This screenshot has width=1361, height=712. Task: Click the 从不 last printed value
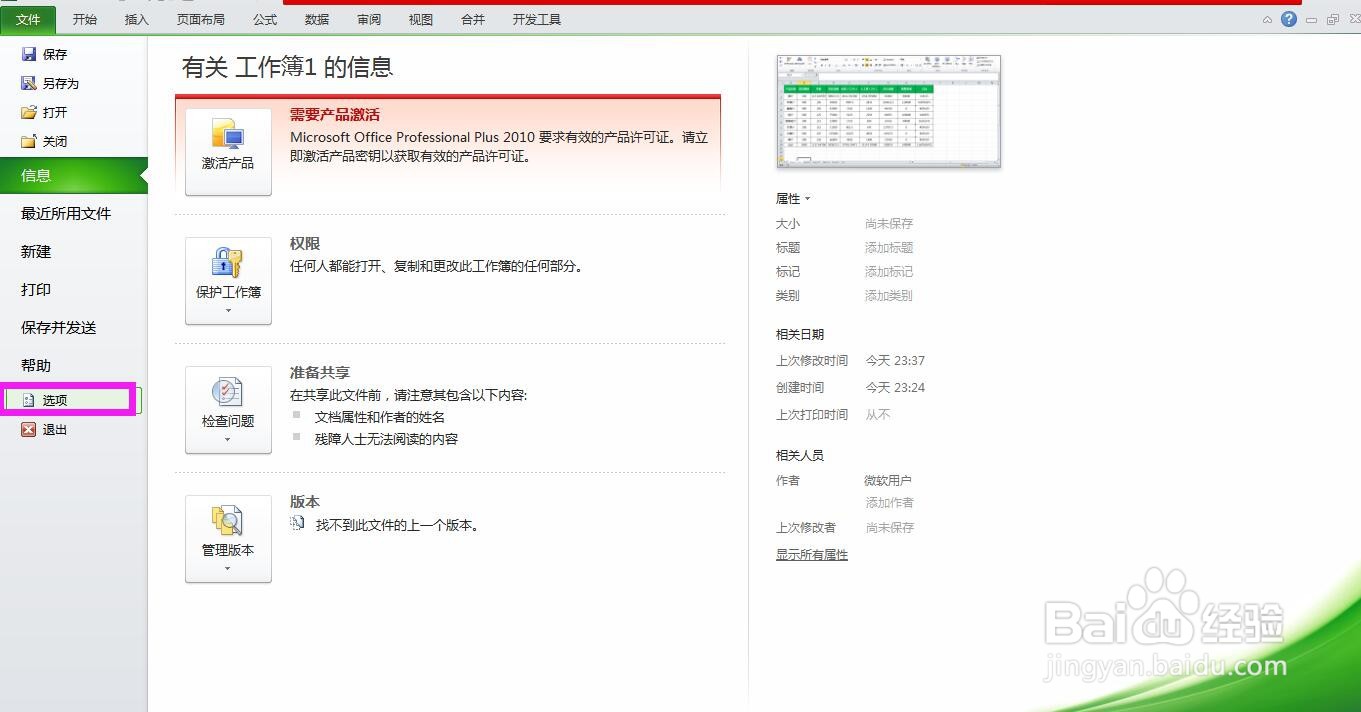coord(878,415)
